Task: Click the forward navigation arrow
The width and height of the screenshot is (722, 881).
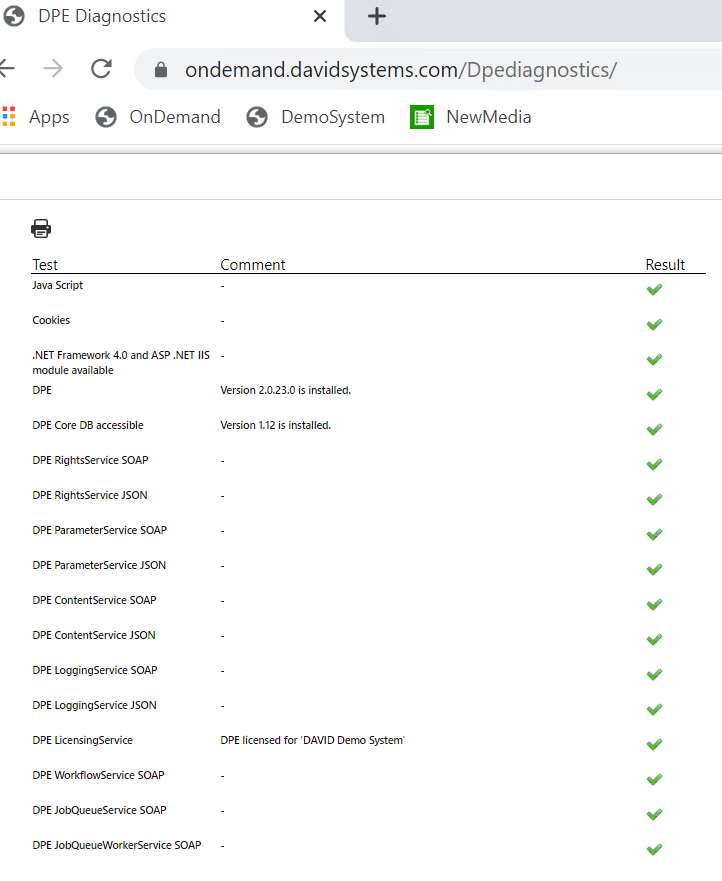Action: click(53, 69)
